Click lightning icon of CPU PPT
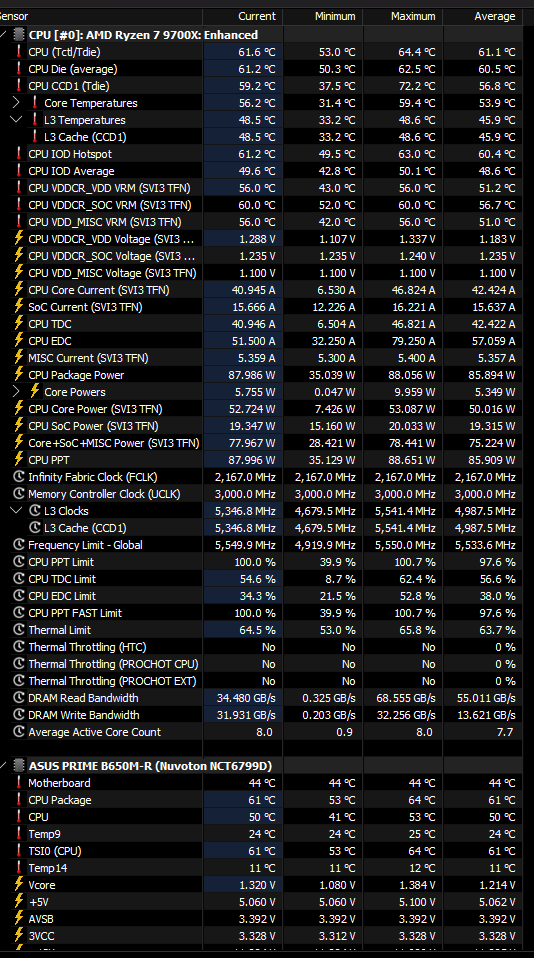534x958 pixels. coord(19,459)
